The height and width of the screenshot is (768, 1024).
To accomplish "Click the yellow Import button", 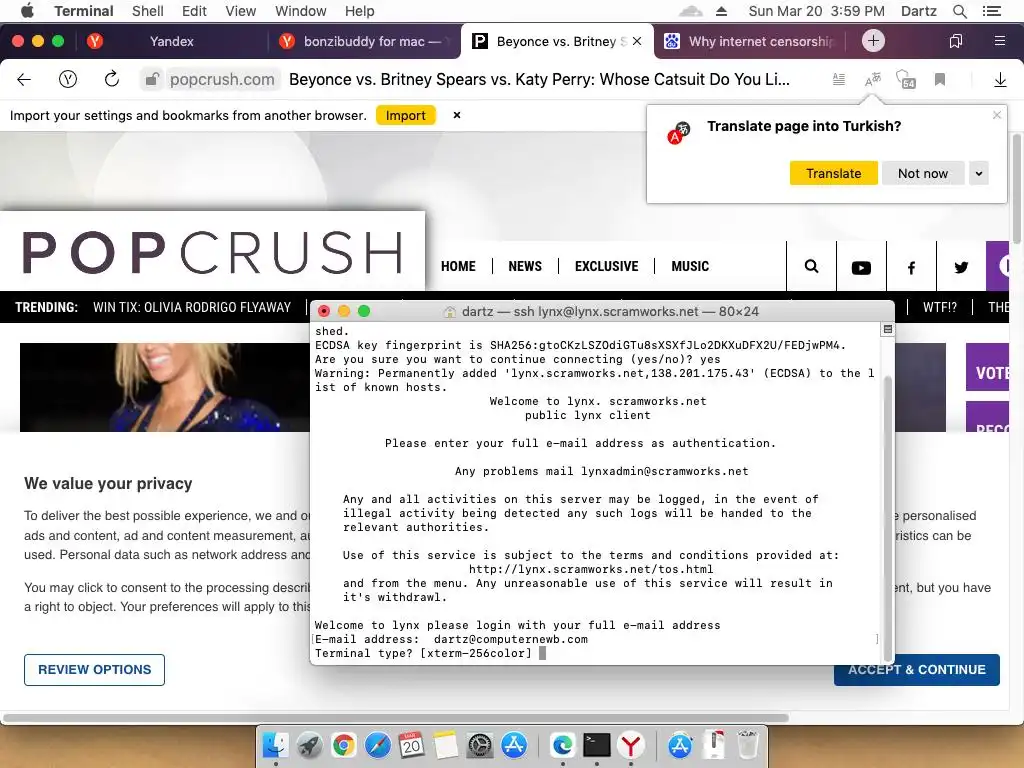I will point(406,116).
